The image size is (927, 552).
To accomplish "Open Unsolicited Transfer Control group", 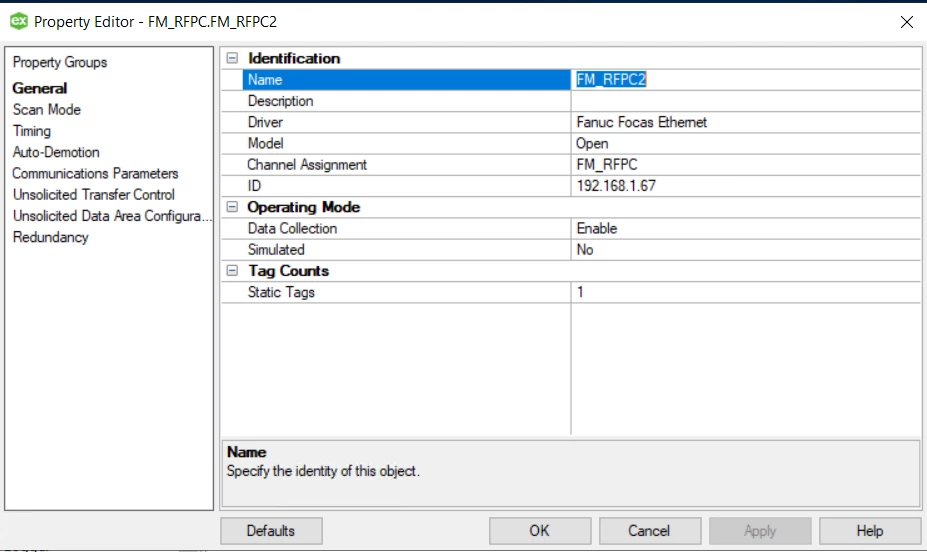I will tap(94, 194).
